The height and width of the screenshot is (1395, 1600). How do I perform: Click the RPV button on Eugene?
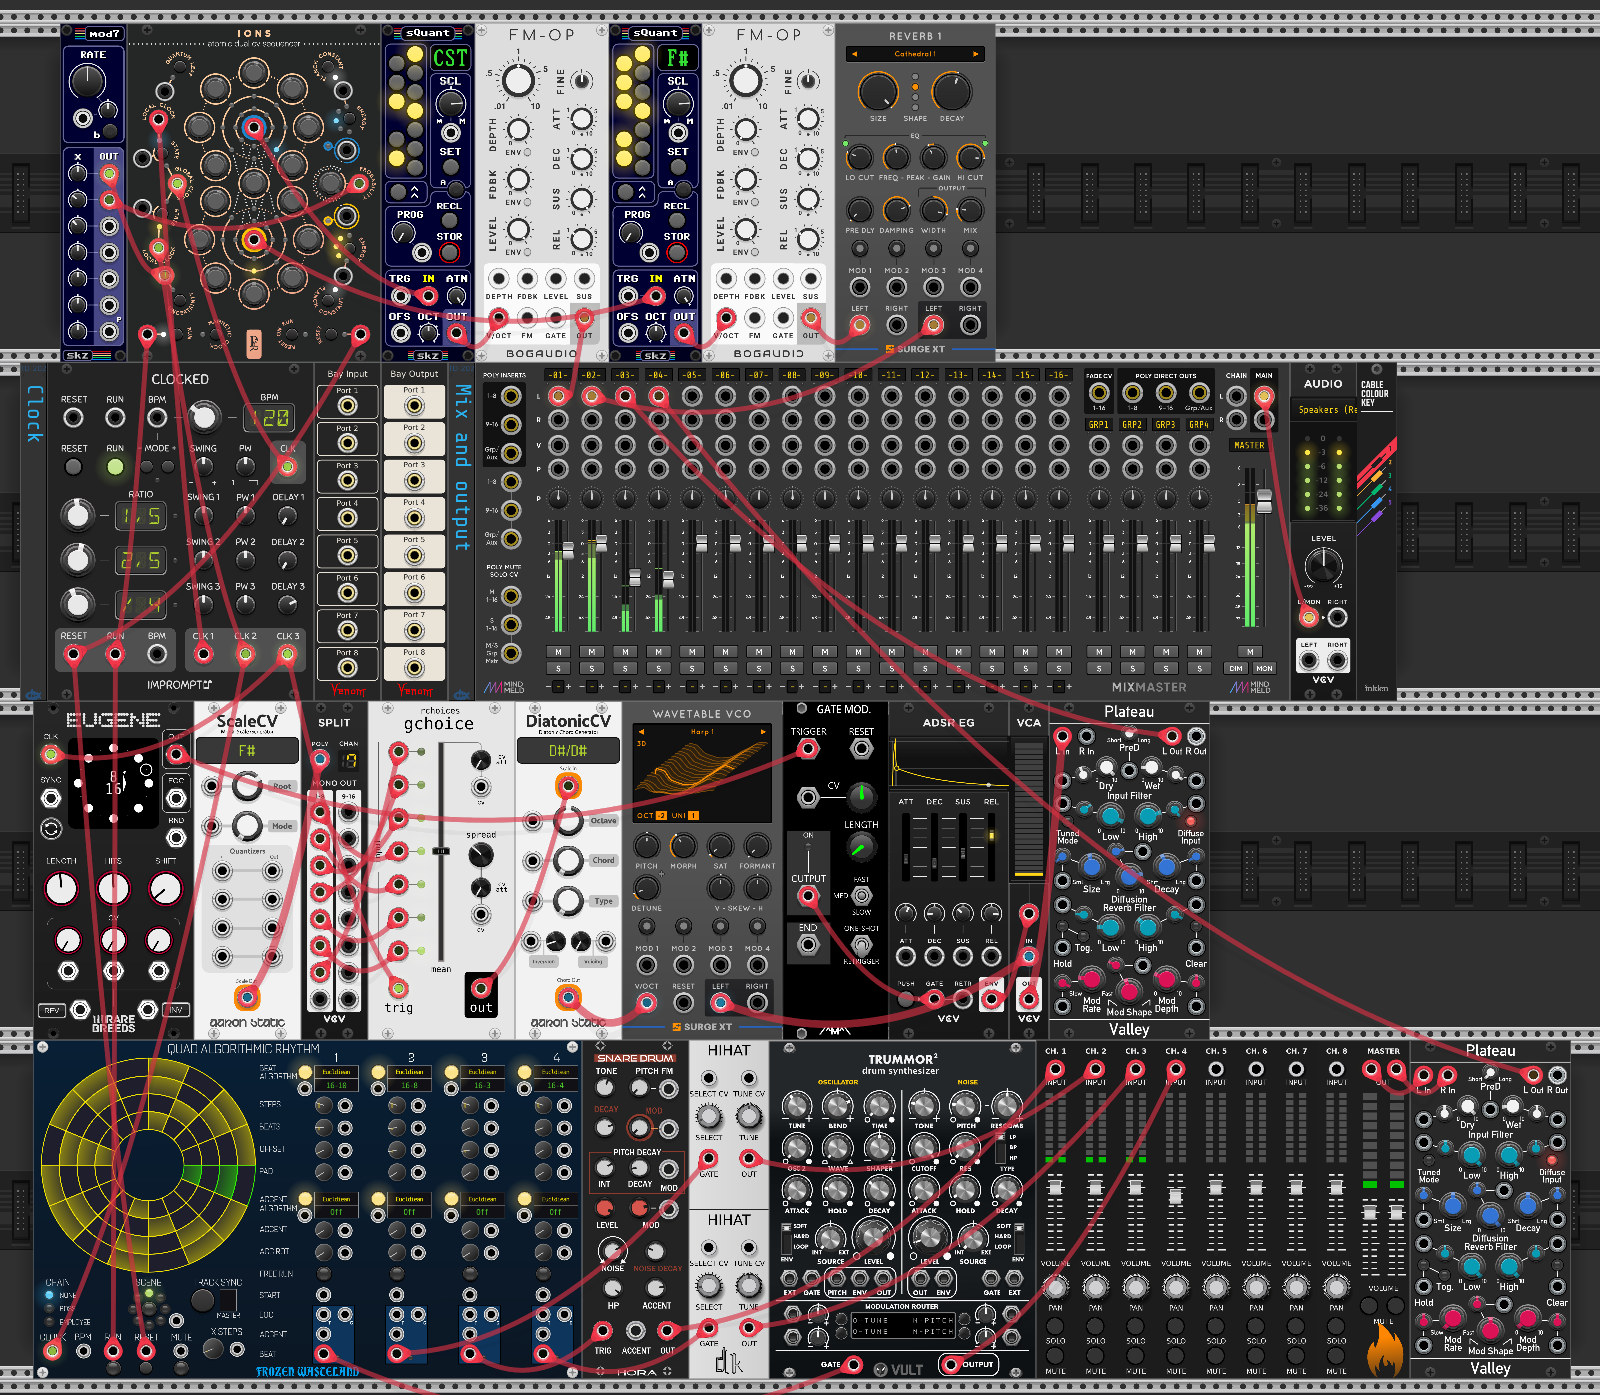(x=52, y=1010)
